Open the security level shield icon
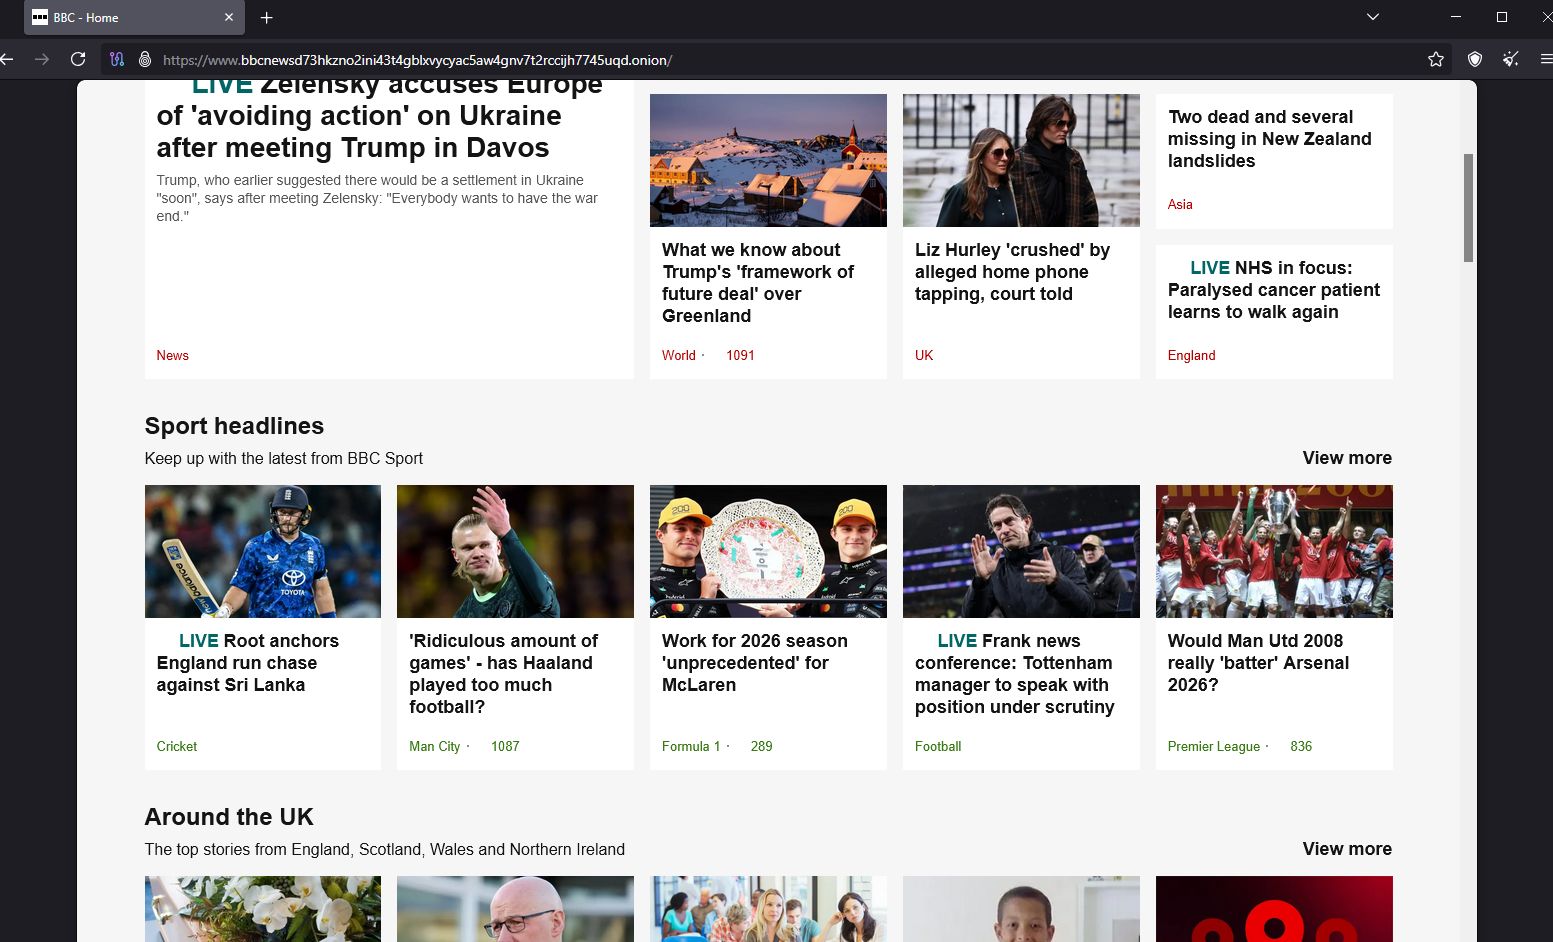Image resolution: width=1553 pixels, height=942 pixels. coord(1474,60)
